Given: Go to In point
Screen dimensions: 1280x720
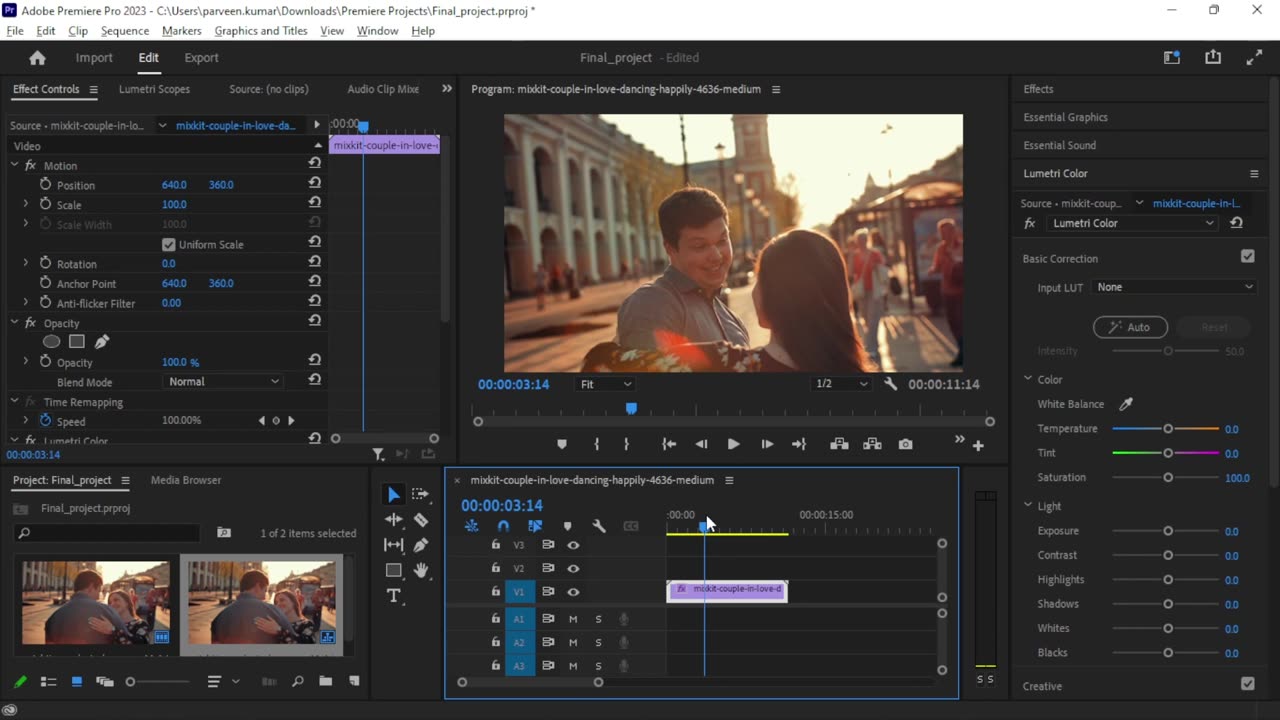Looking at the screenshot, I should point(669,444).
